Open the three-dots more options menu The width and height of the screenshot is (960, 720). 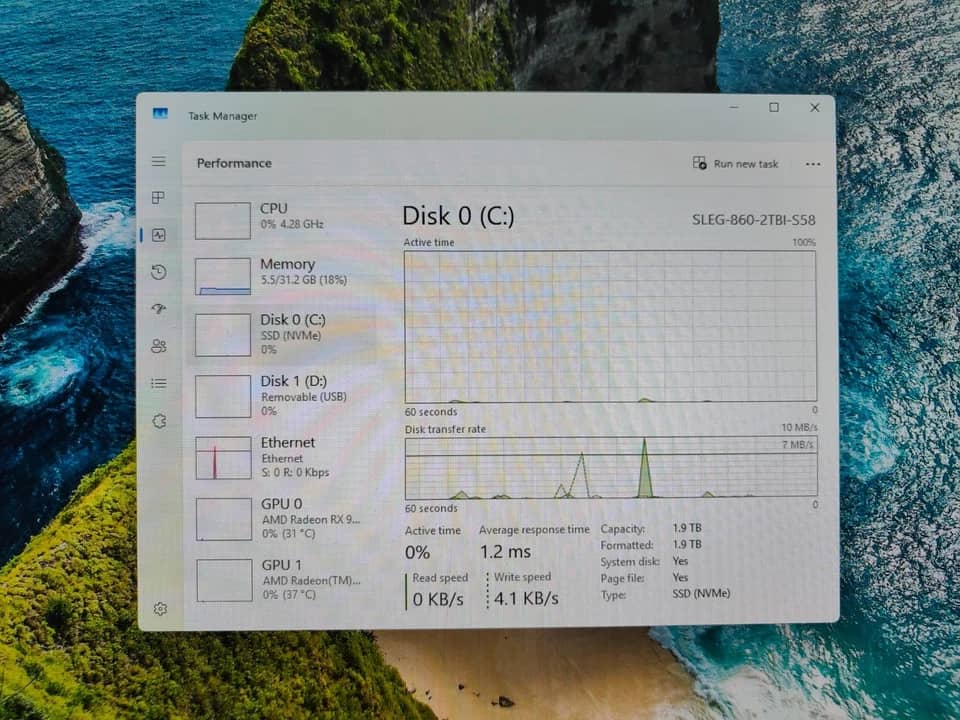coord(813,164)
